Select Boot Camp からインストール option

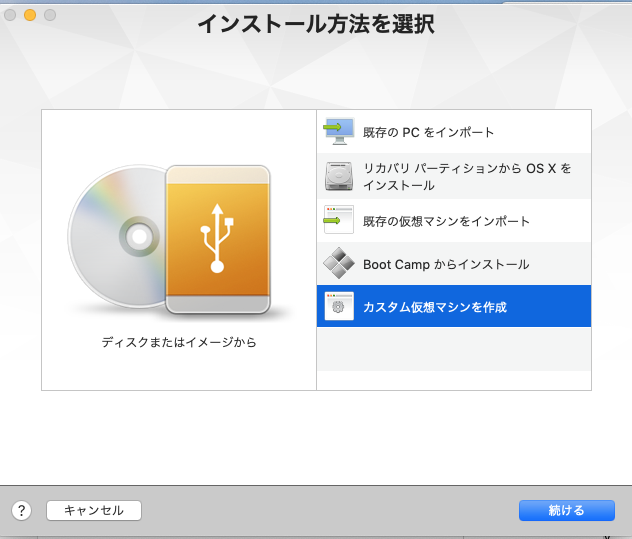[x=454, y=264]
